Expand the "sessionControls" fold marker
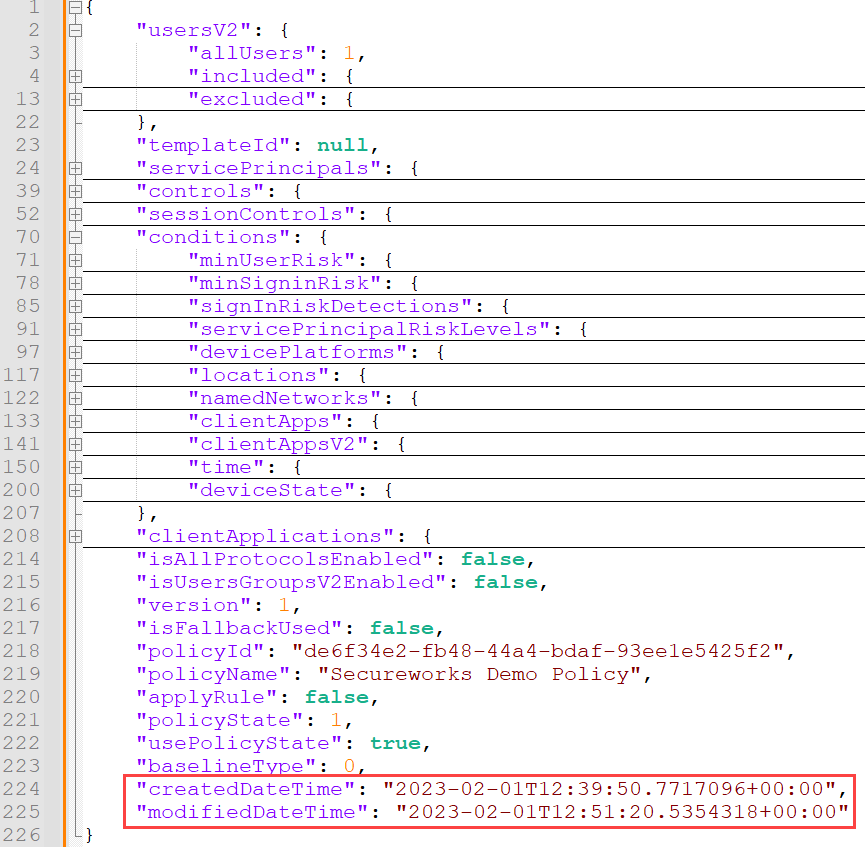Viewport: 865px width, 847px height. [76, 214]
